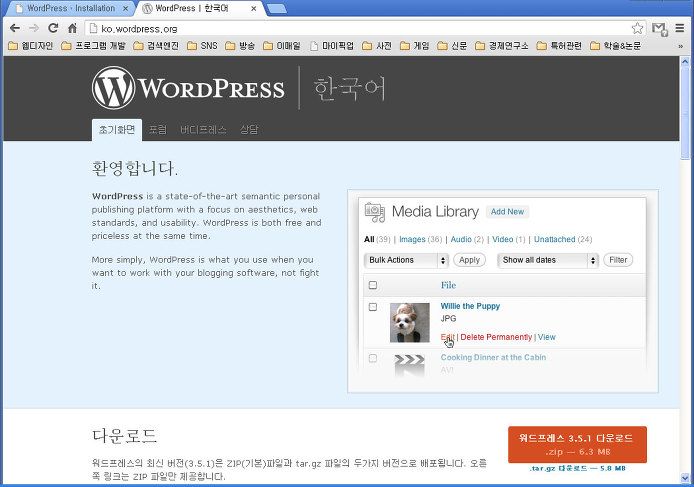
Task: Filter media by Video (1)
Action: click(509, 240)
